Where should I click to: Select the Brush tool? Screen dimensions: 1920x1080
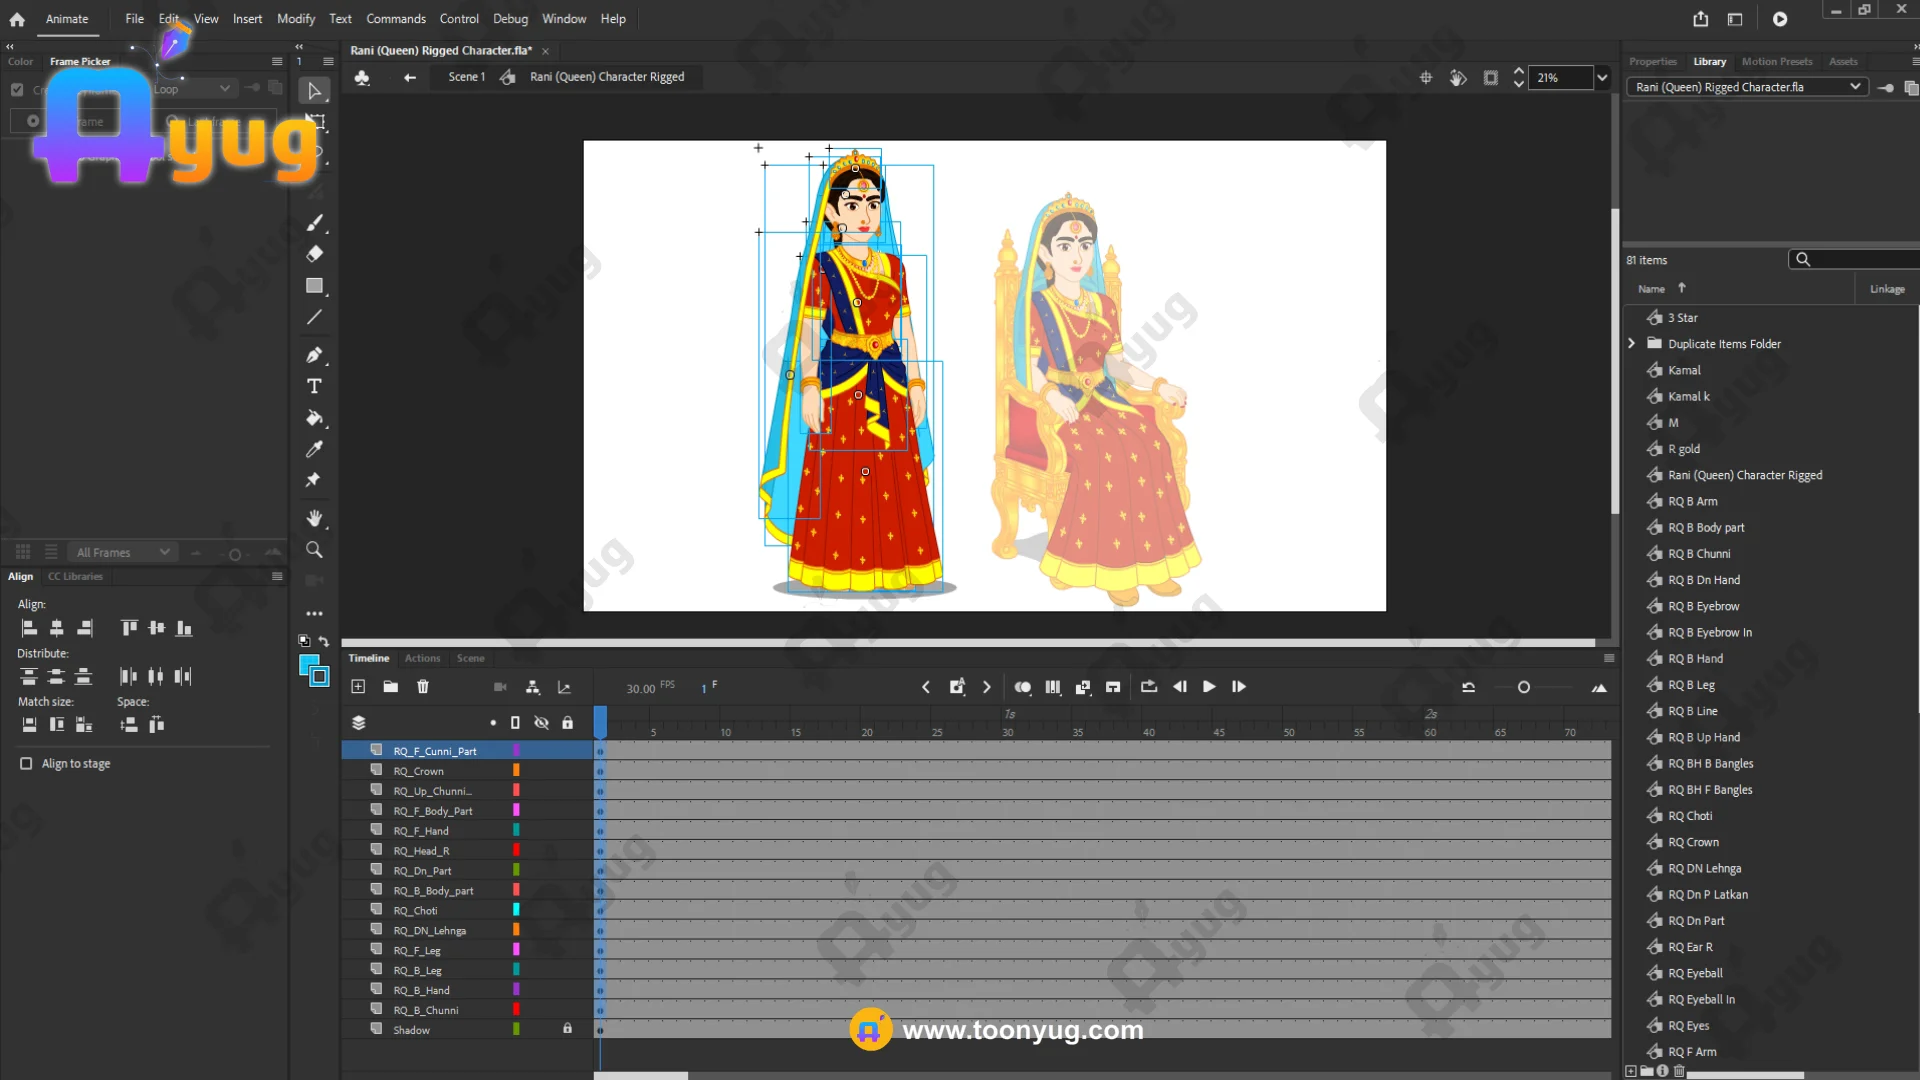click(x=314, y=222)
